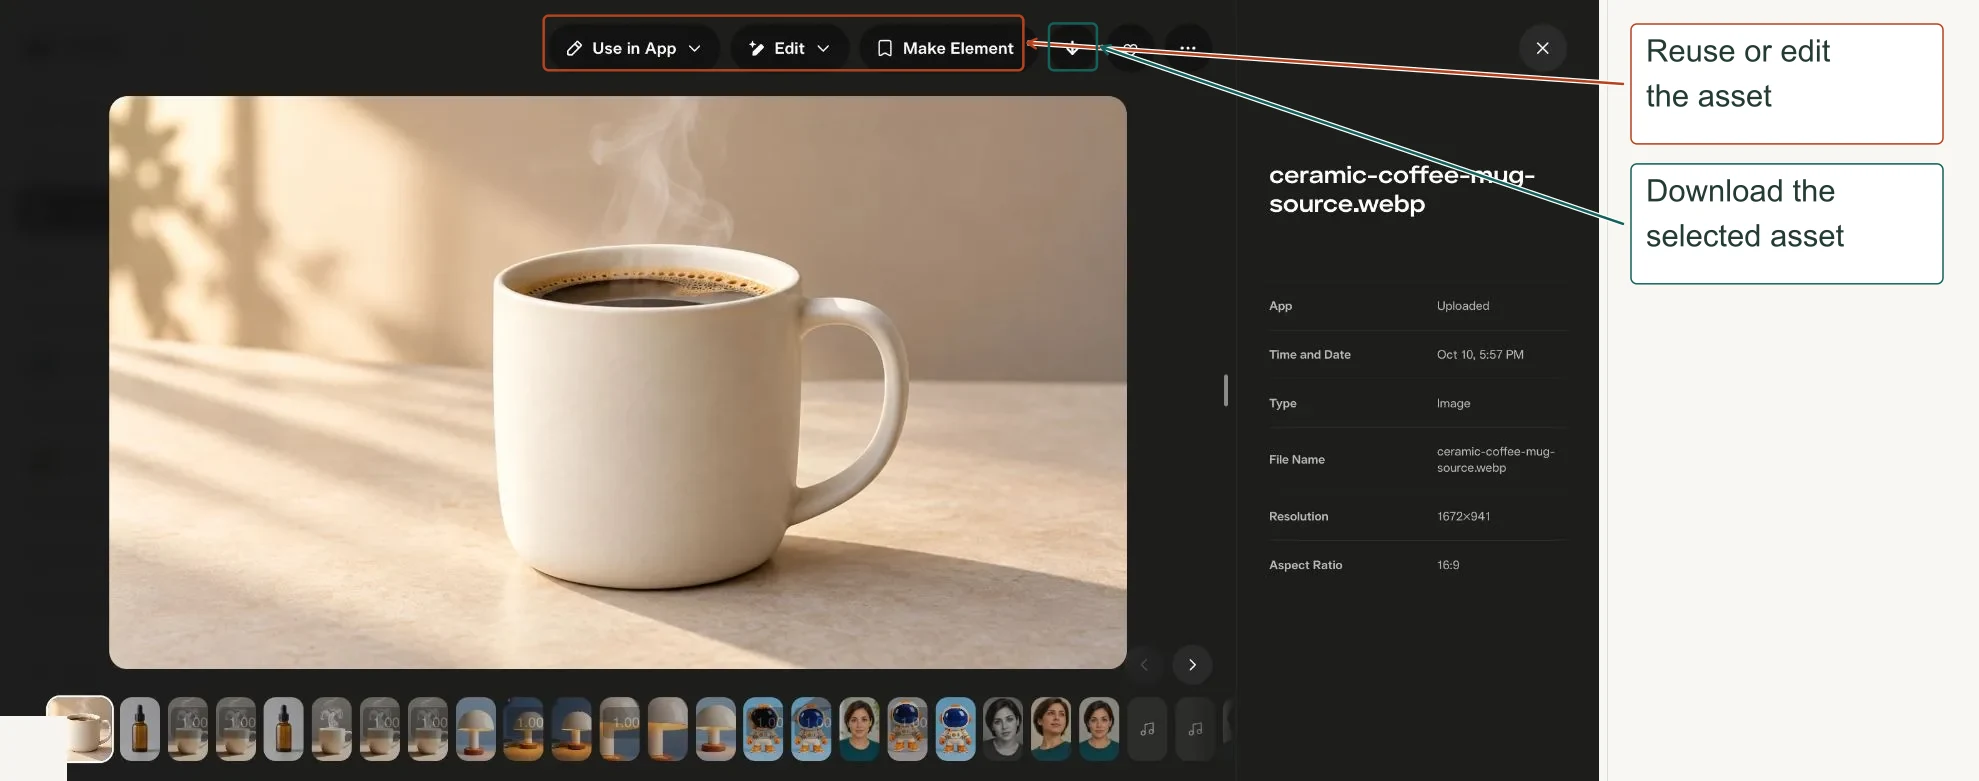Go to next asset with right chevron
1979x781 pixels.
tap(1192, 665)
